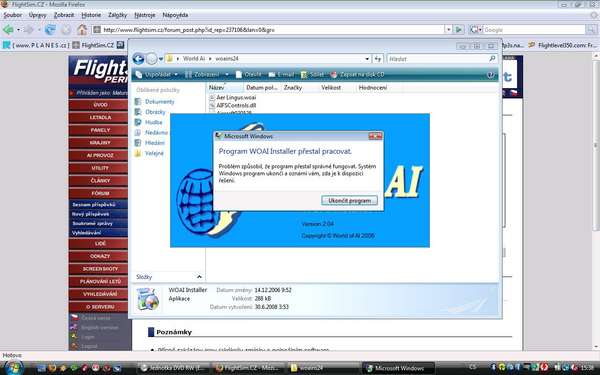Sort files by Datum pořízení column

(x=262, y=88)
